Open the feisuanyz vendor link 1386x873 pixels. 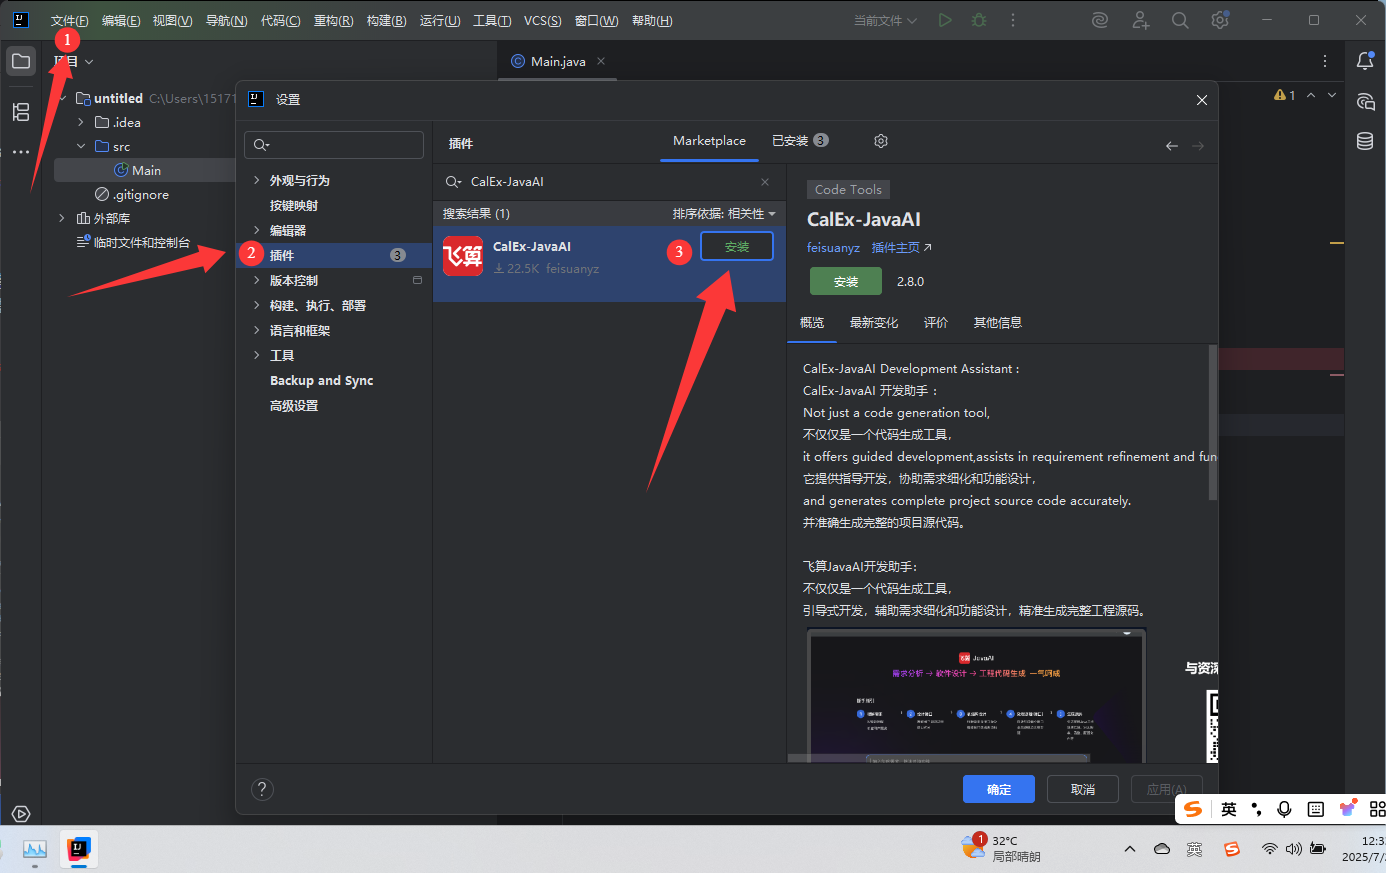point(833,247)
